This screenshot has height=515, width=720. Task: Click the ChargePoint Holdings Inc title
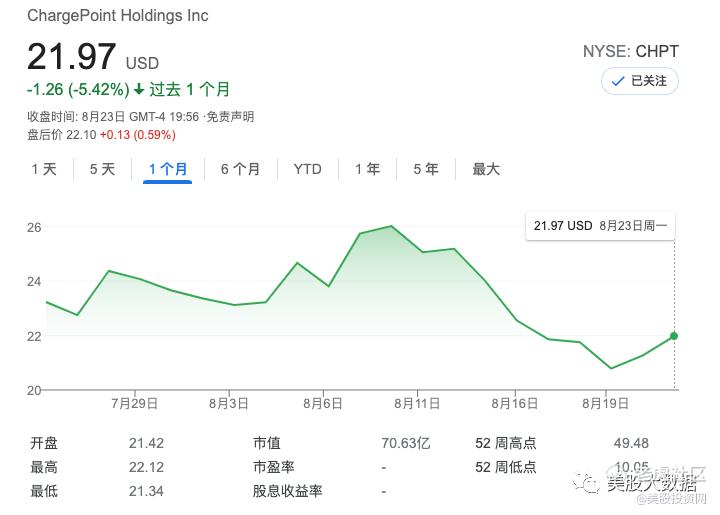[118, 17]
